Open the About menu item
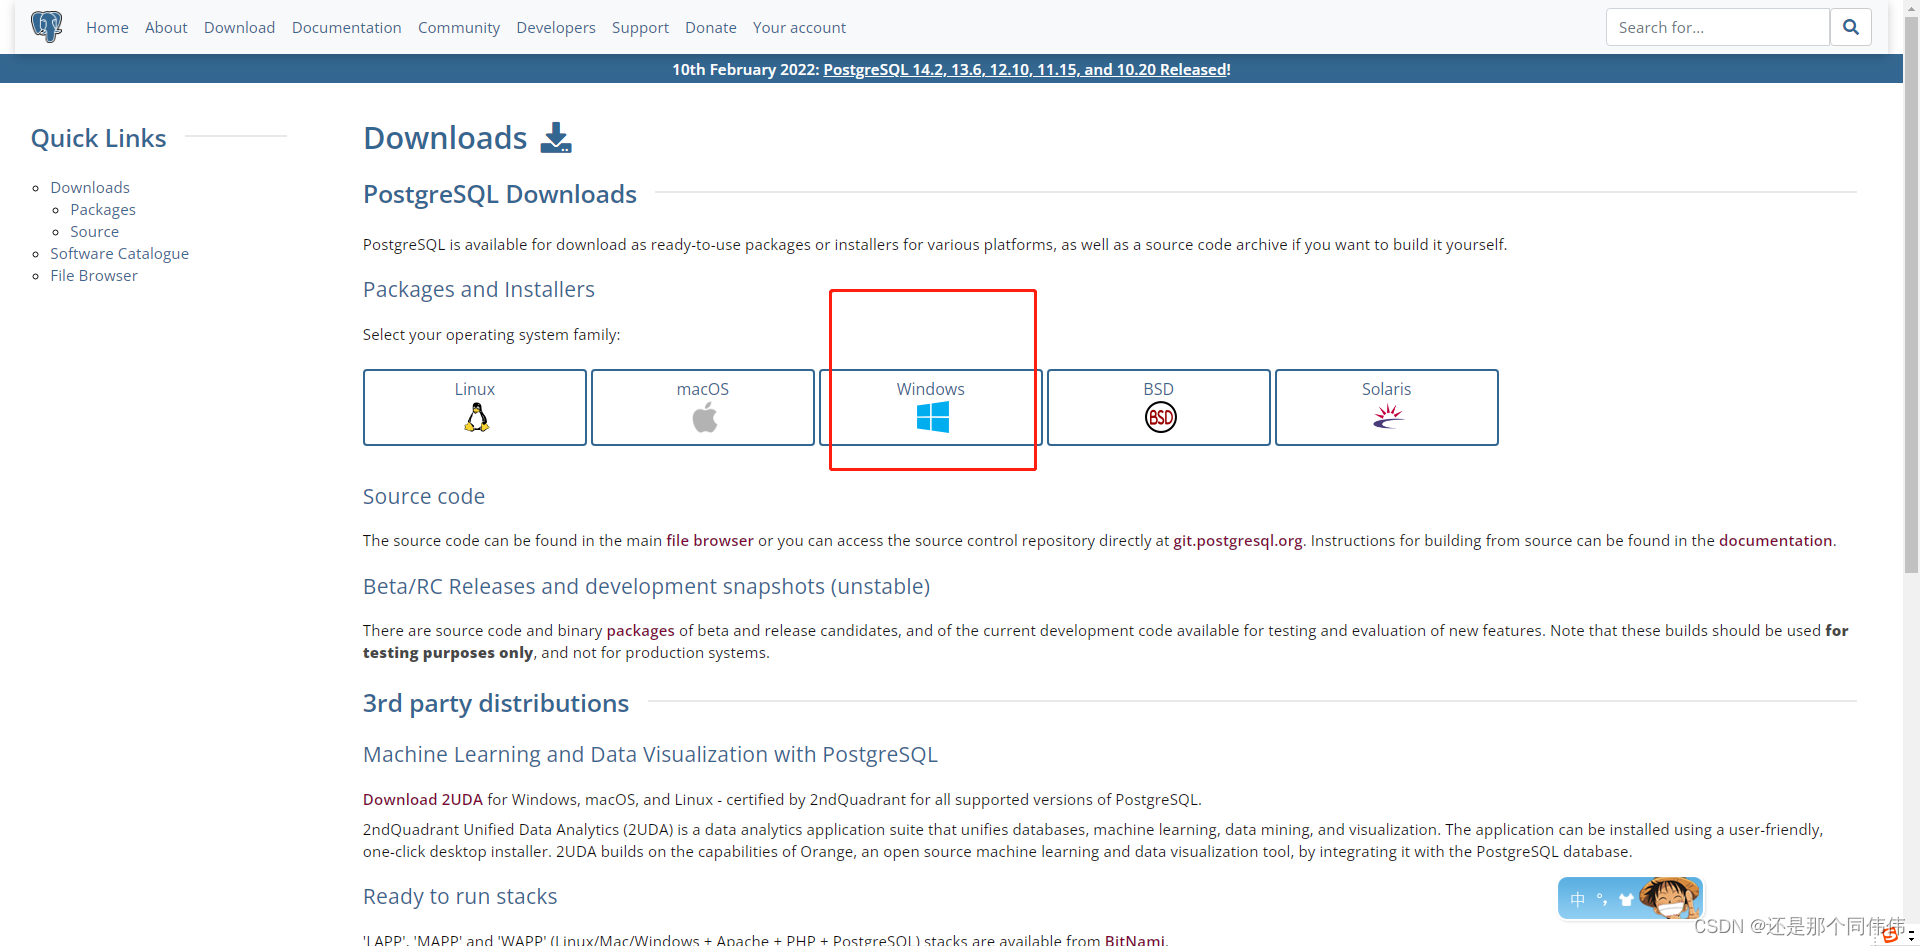 point(166,27)
